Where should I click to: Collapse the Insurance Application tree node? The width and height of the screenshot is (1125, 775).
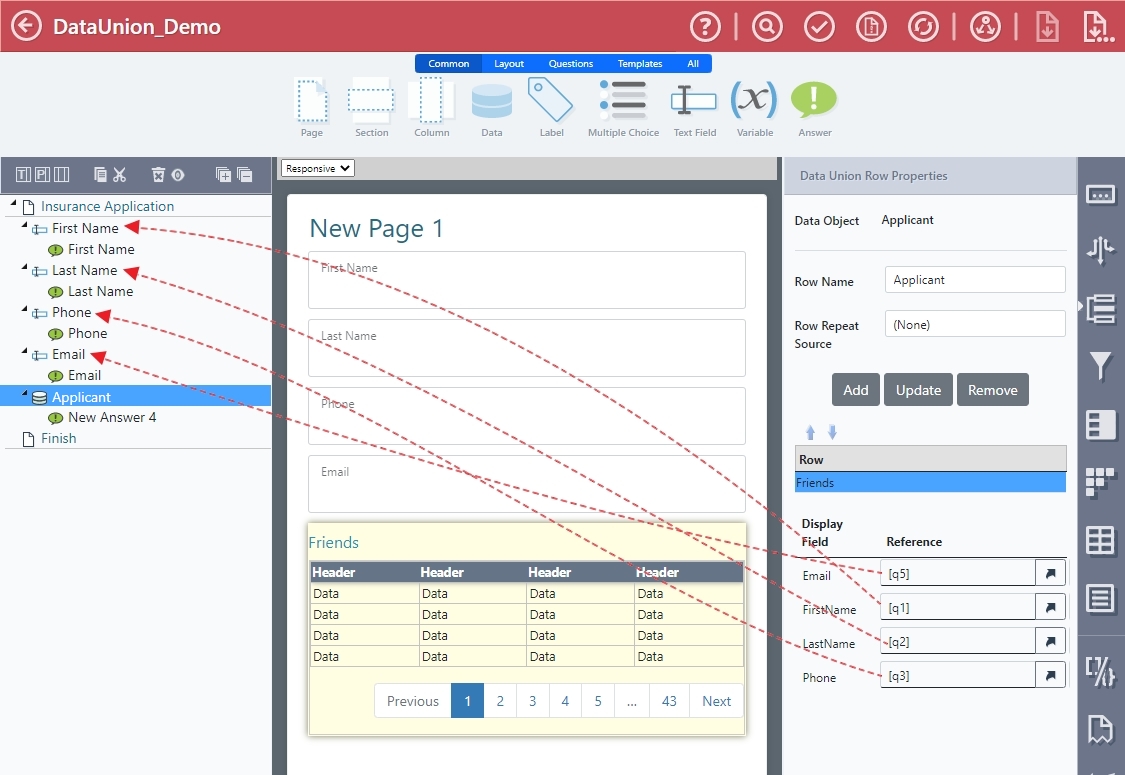tap(13, 205)
